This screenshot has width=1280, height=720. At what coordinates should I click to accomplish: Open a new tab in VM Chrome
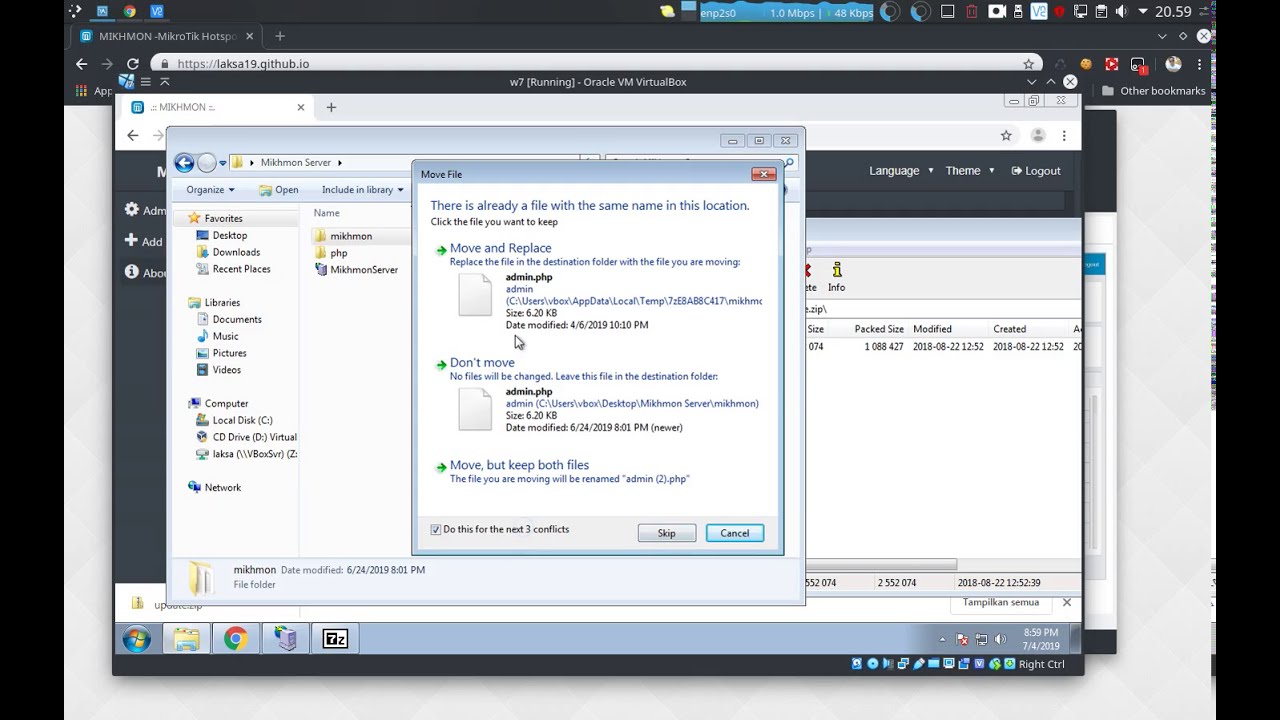(331, 107)
